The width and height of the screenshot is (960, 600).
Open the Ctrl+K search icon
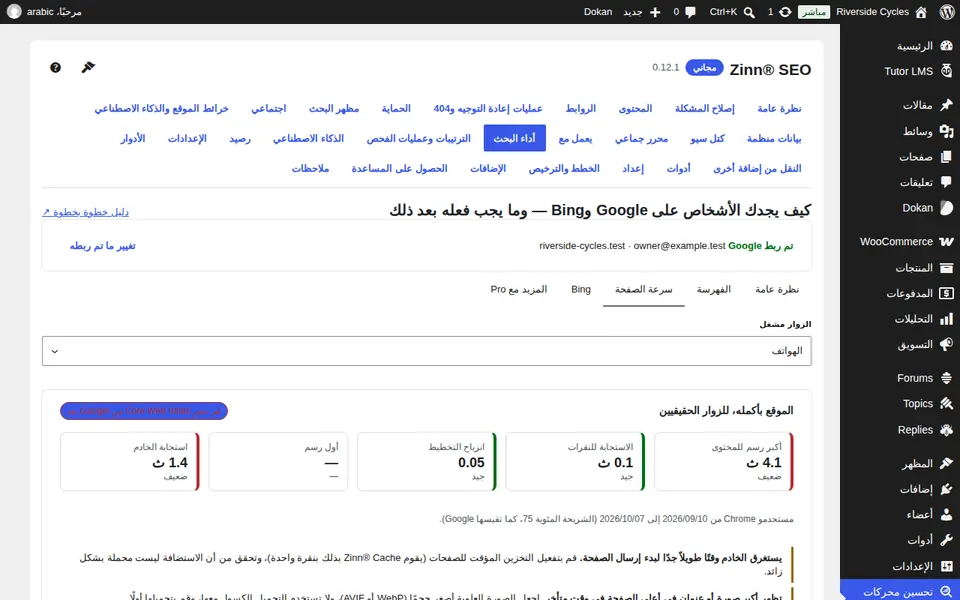tap(749, 12)
